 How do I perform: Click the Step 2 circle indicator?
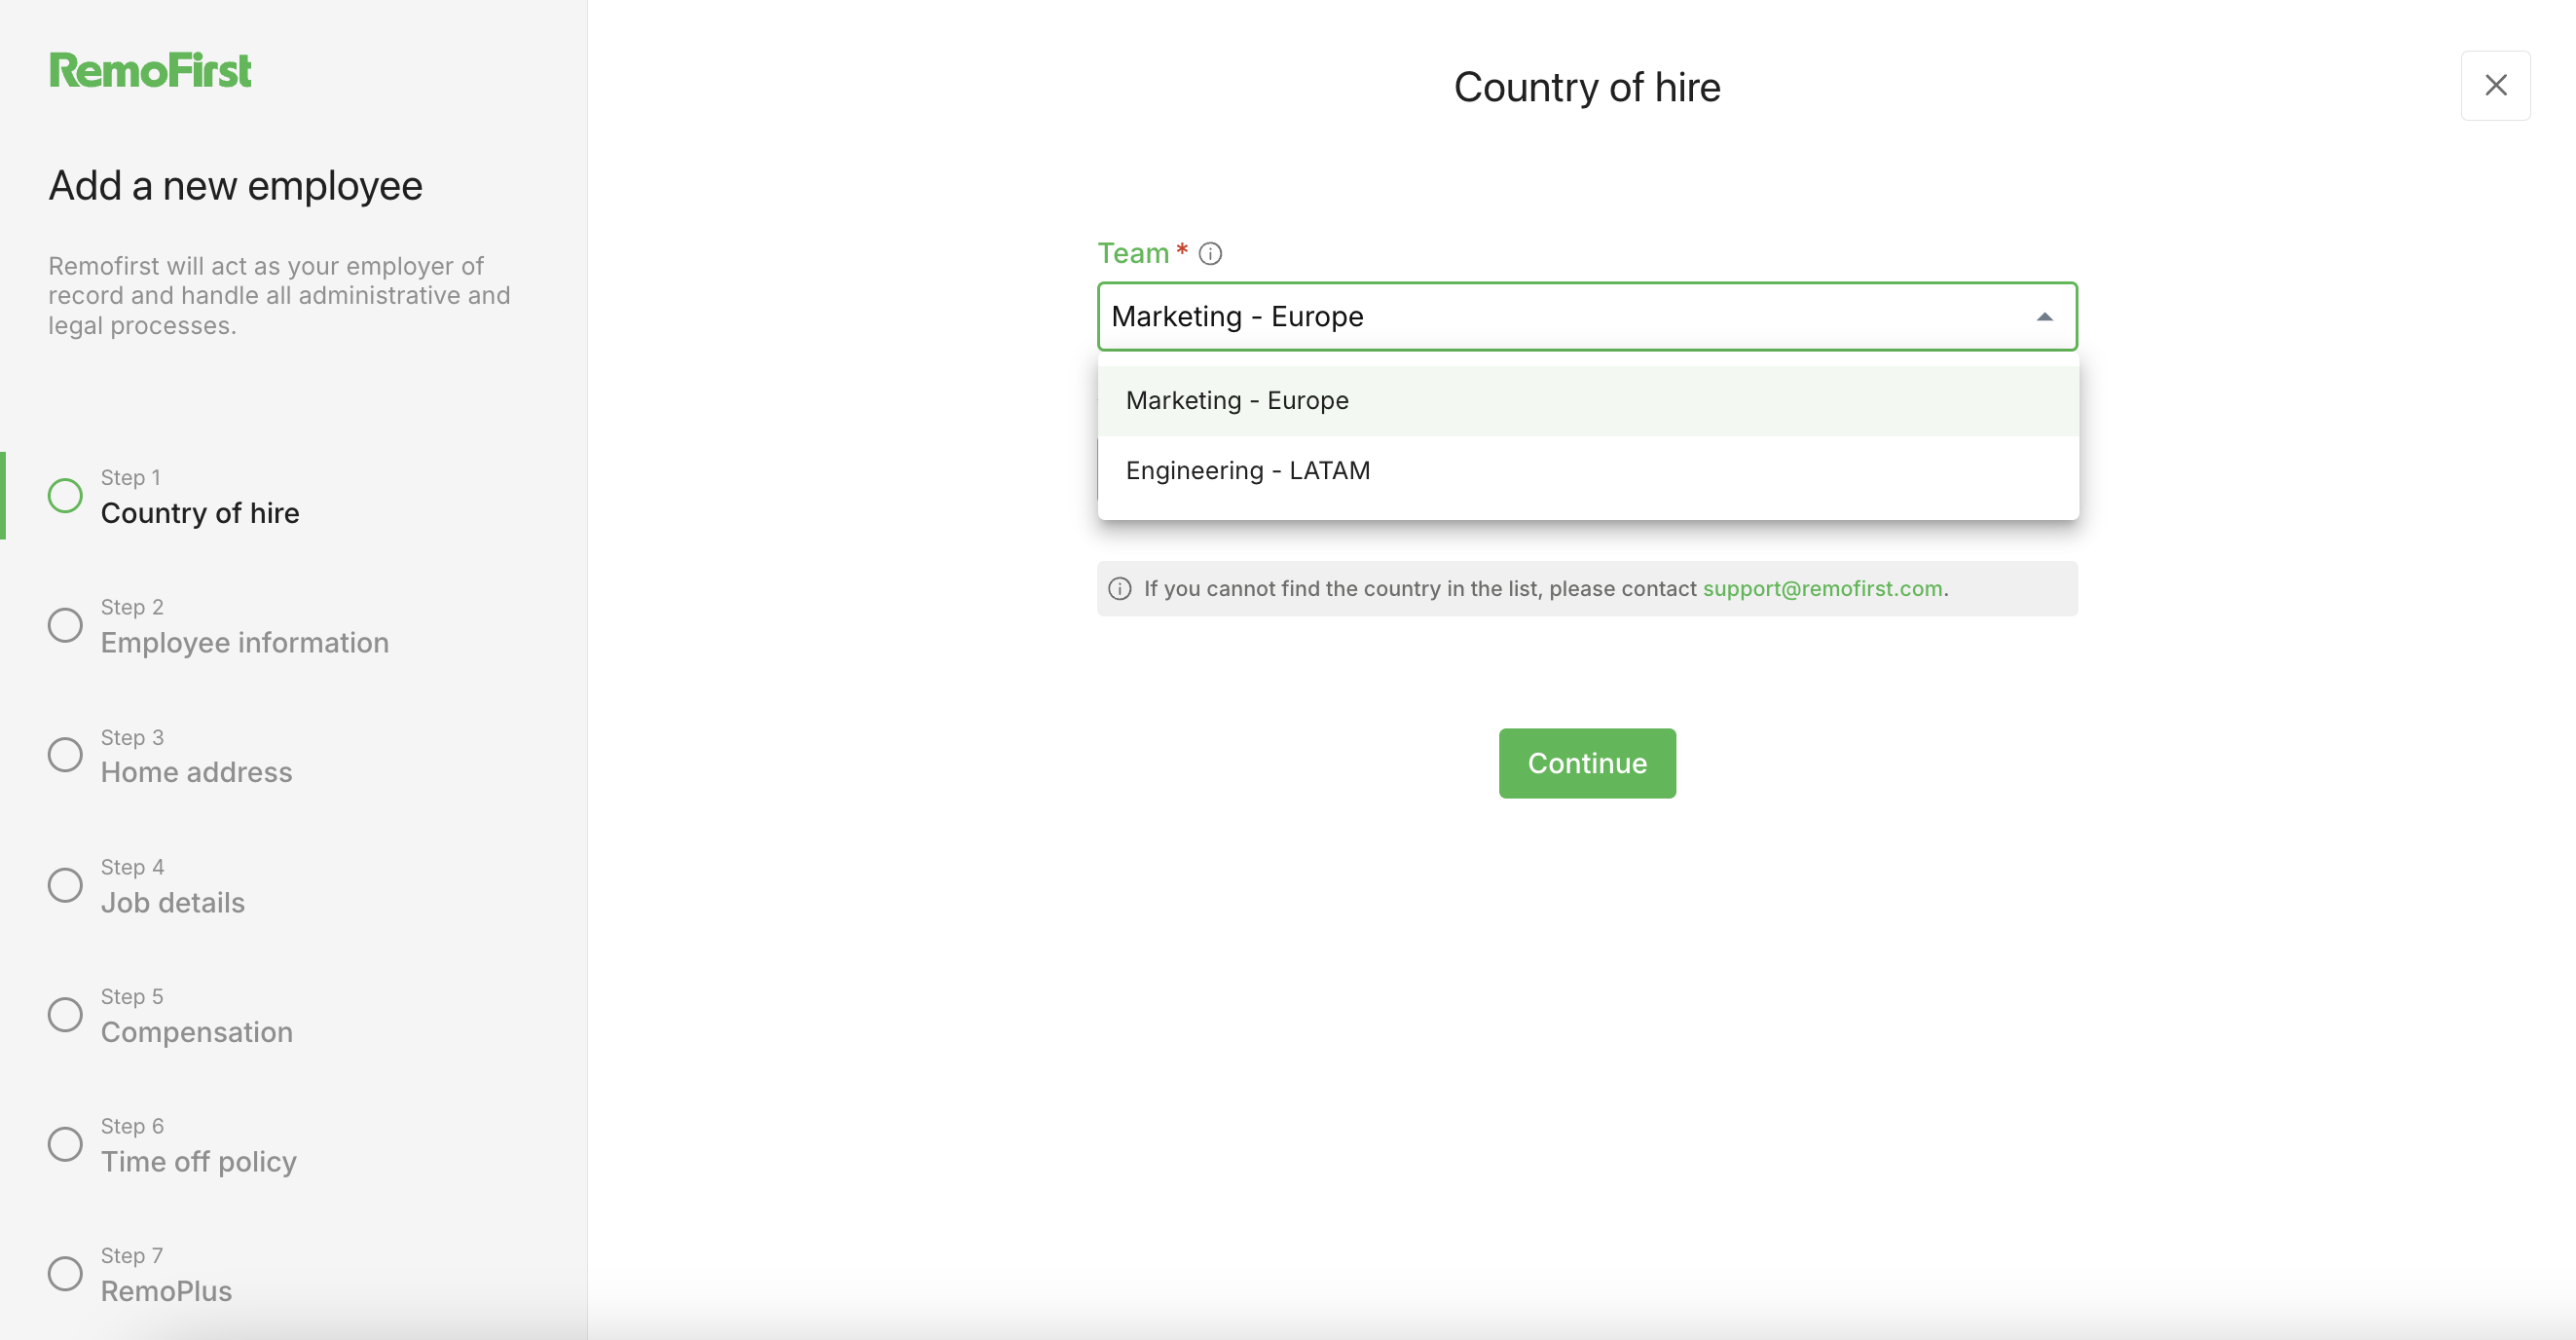(x=65, y=626)
